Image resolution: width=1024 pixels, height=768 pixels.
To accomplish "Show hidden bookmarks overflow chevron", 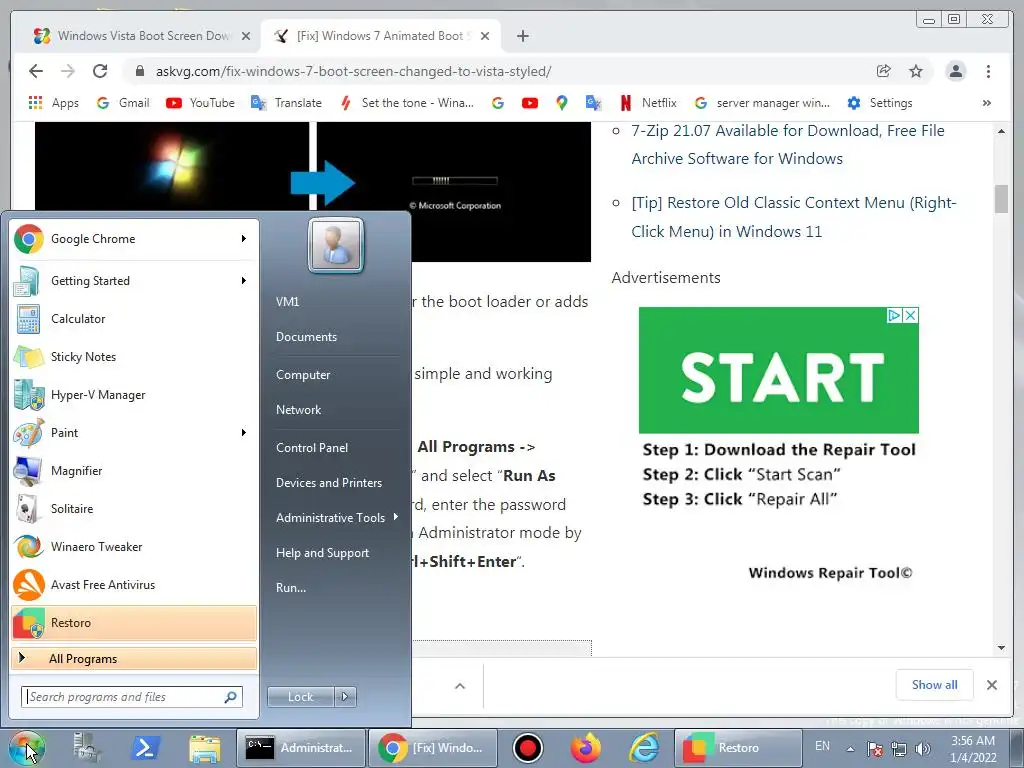I will (x=987, y=103).
